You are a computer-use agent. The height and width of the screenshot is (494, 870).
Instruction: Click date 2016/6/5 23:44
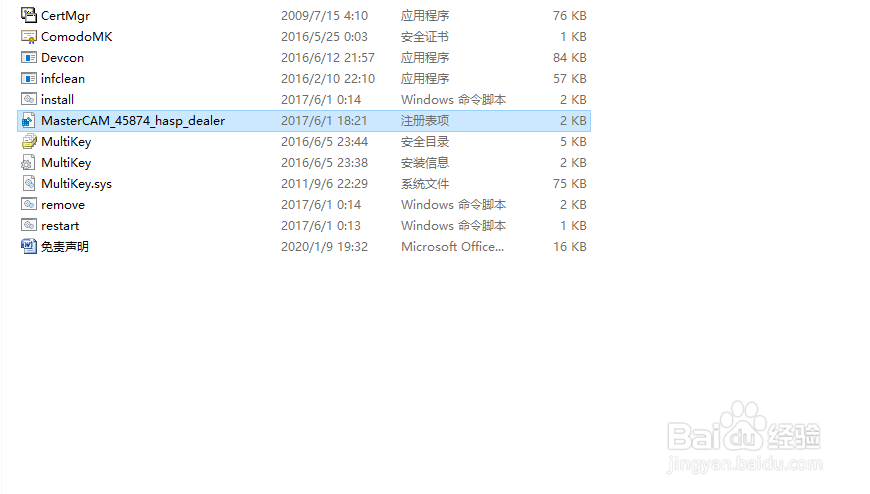point(324,142)
